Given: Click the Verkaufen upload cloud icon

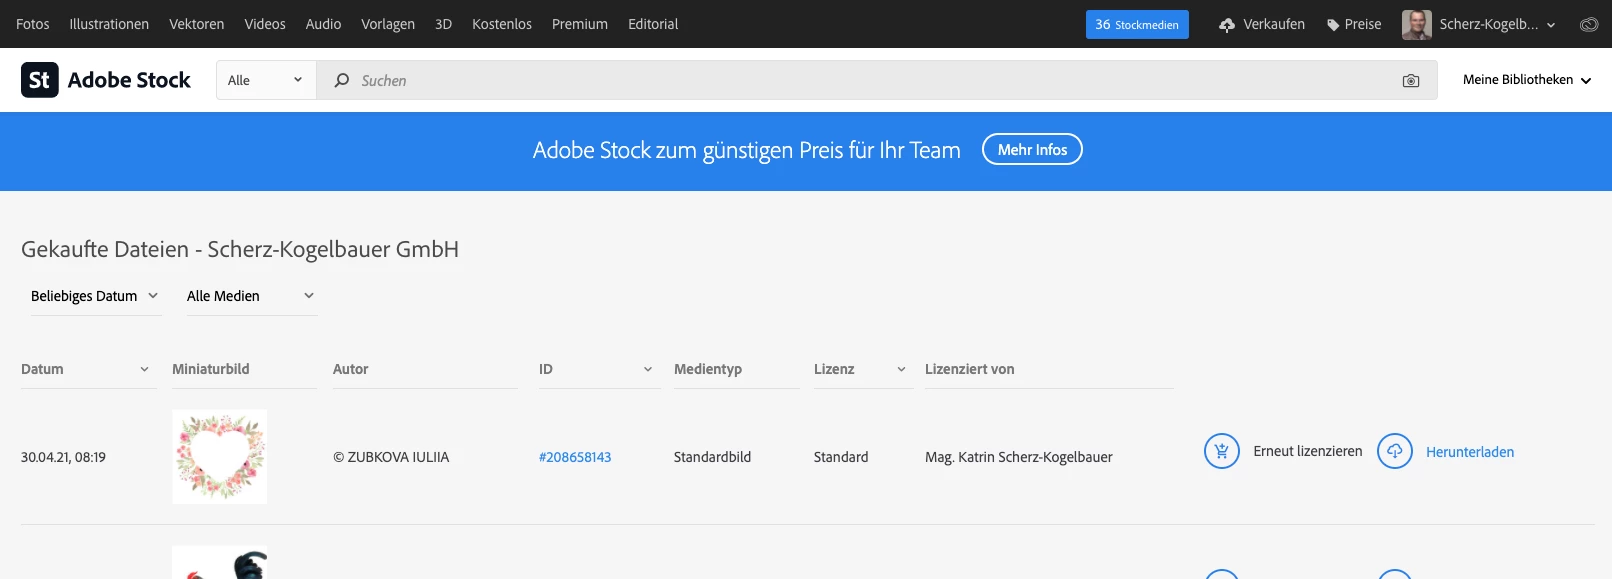Looking at the screenshot, I should (x=1227, y=25).
